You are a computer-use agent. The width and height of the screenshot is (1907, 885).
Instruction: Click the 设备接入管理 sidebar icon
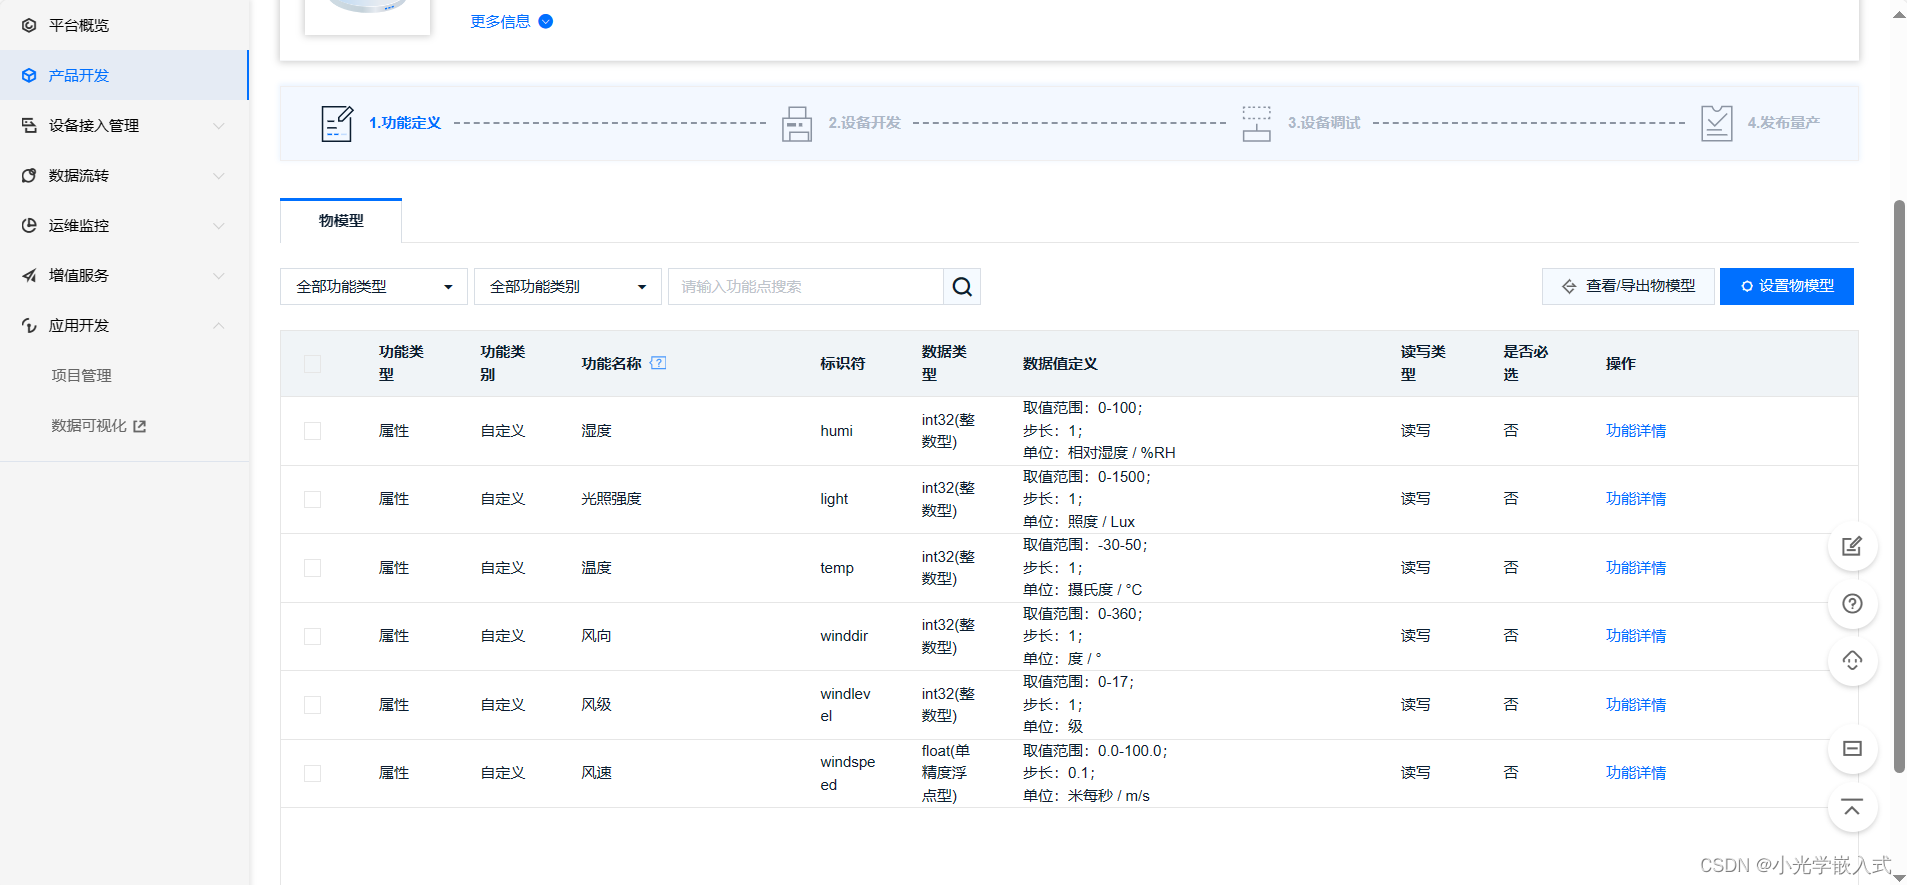pyautogui.click(x=29, y=125)
